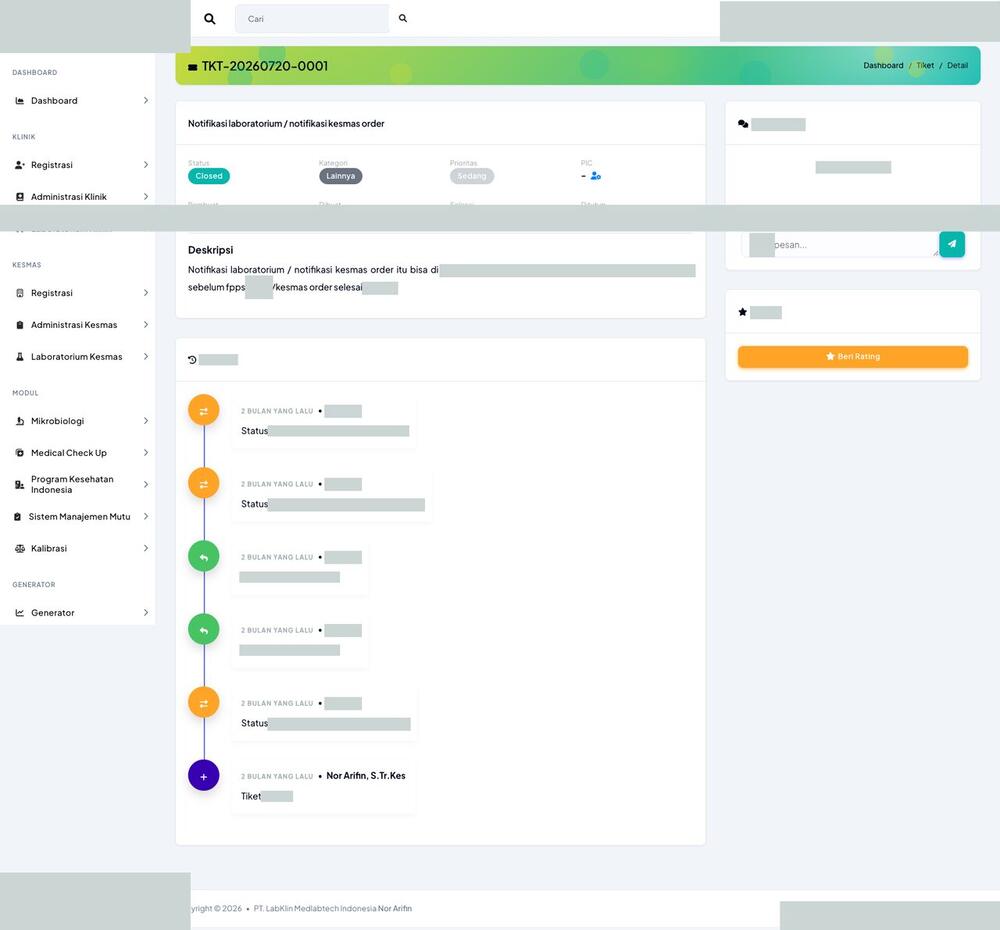
Task: Click the chat bubbles icon in comments panel
Action: (x=743, y=124)
